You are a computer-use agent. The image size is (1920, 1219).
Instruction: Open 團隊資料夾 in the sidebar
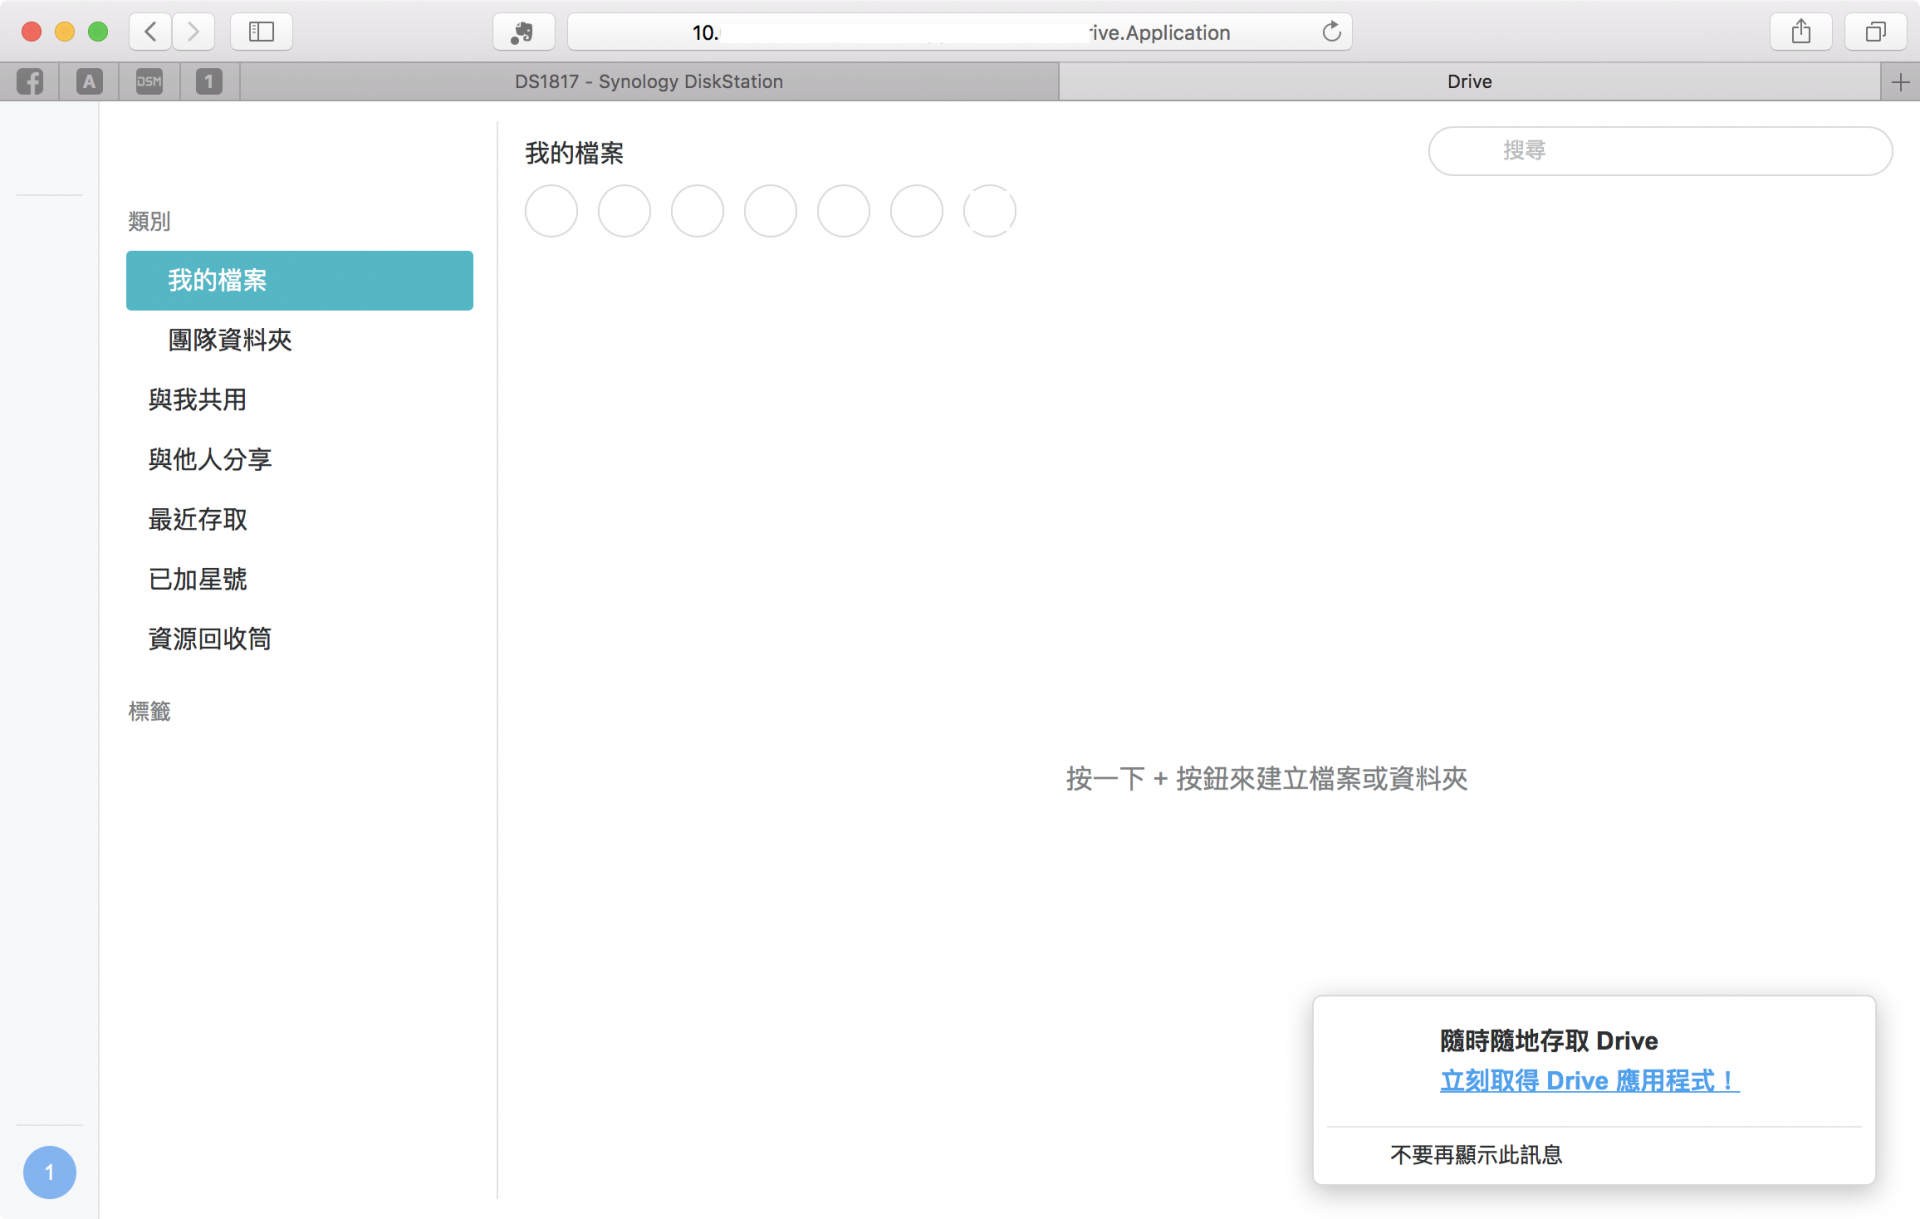click(x=230, y=340)
